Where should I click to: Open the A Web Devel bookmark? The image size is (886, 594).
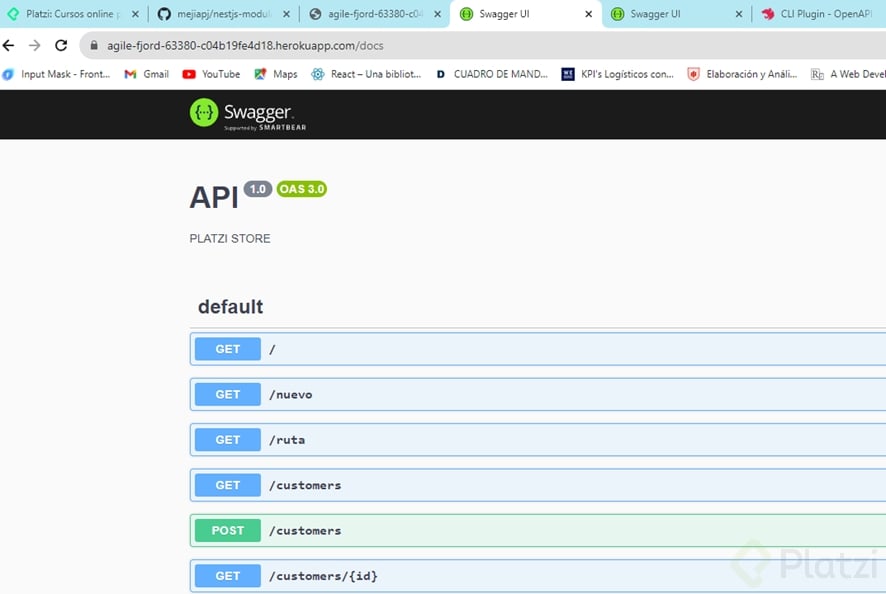tap(848, 74)
